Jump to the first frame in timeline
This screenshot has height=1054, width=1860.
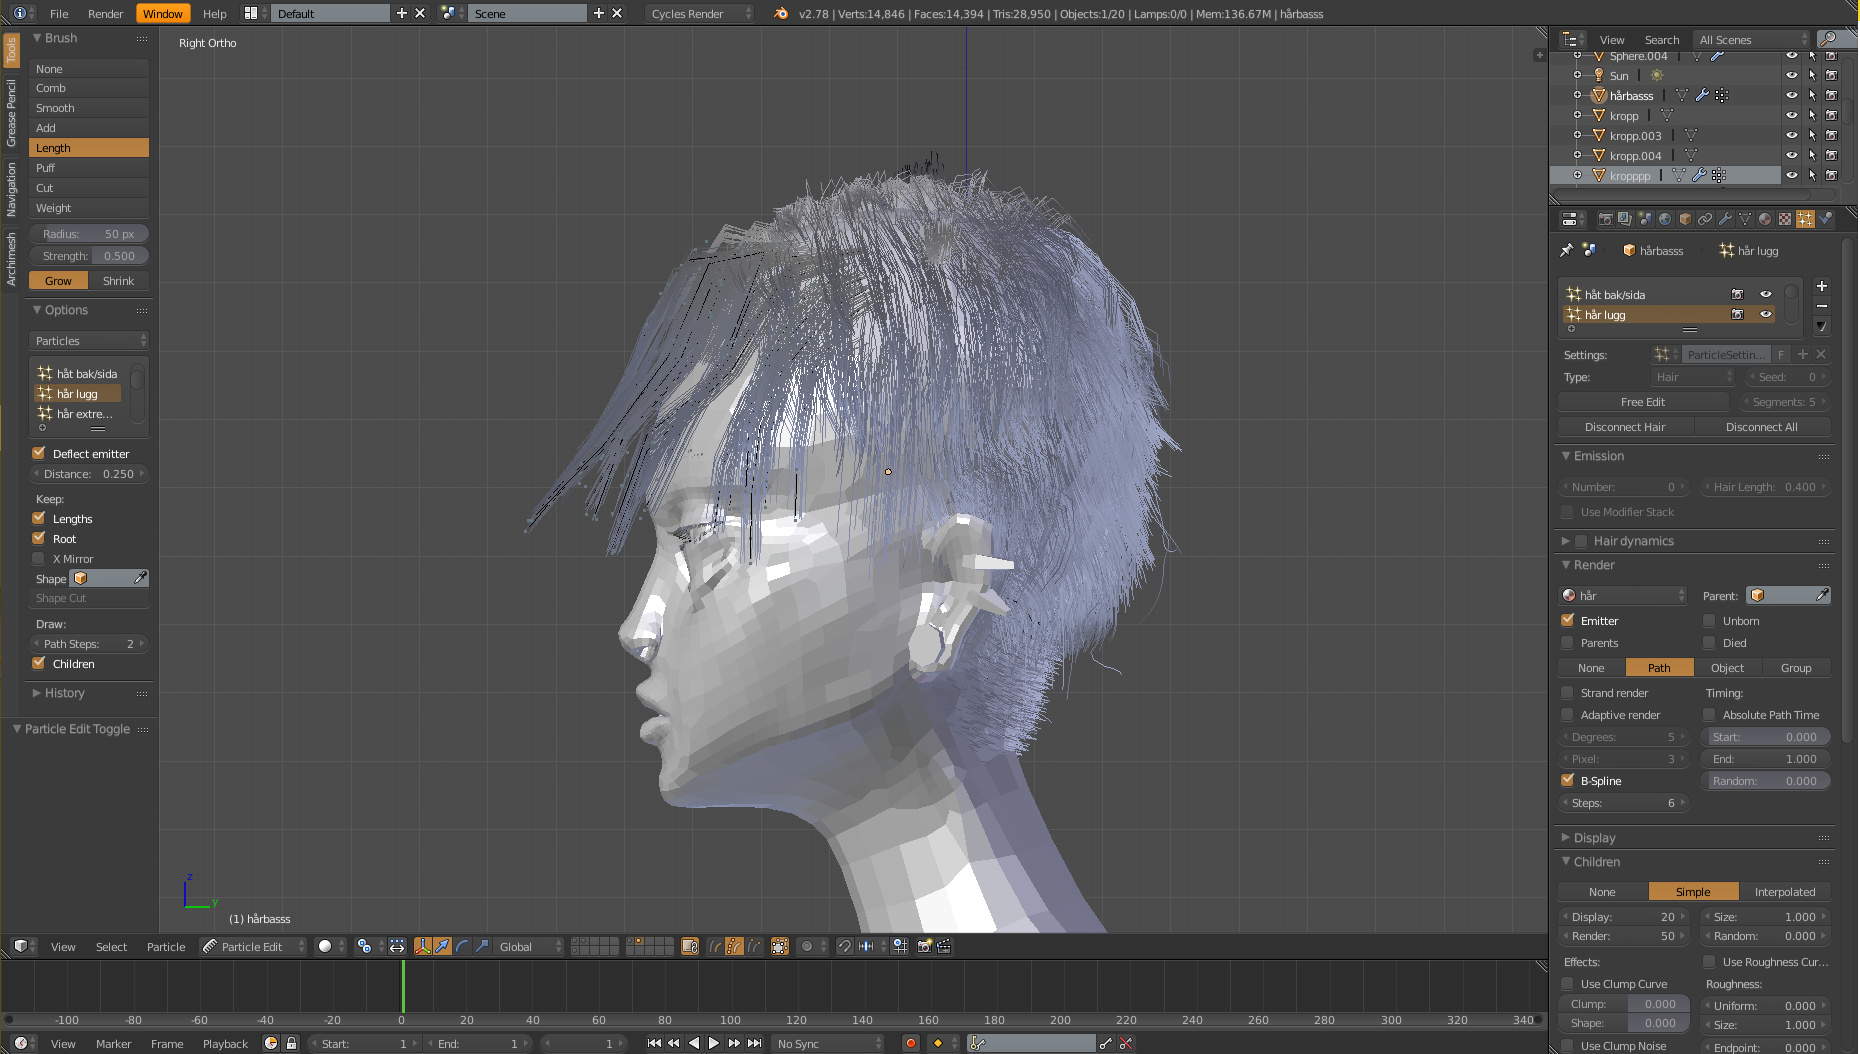click(x=654, y=1043)
